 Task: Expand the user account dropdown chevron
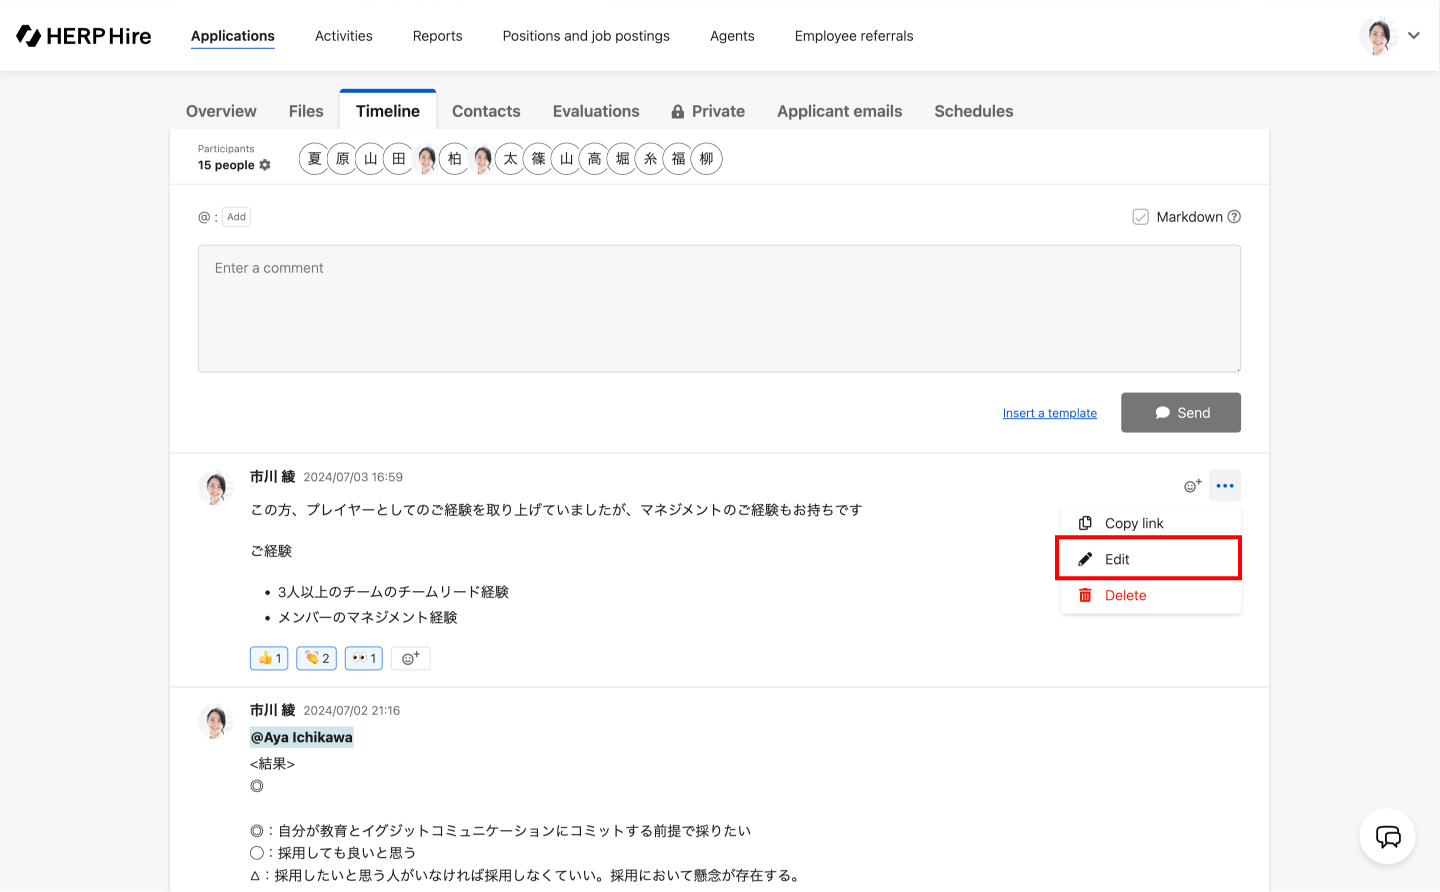(1414, 36)
